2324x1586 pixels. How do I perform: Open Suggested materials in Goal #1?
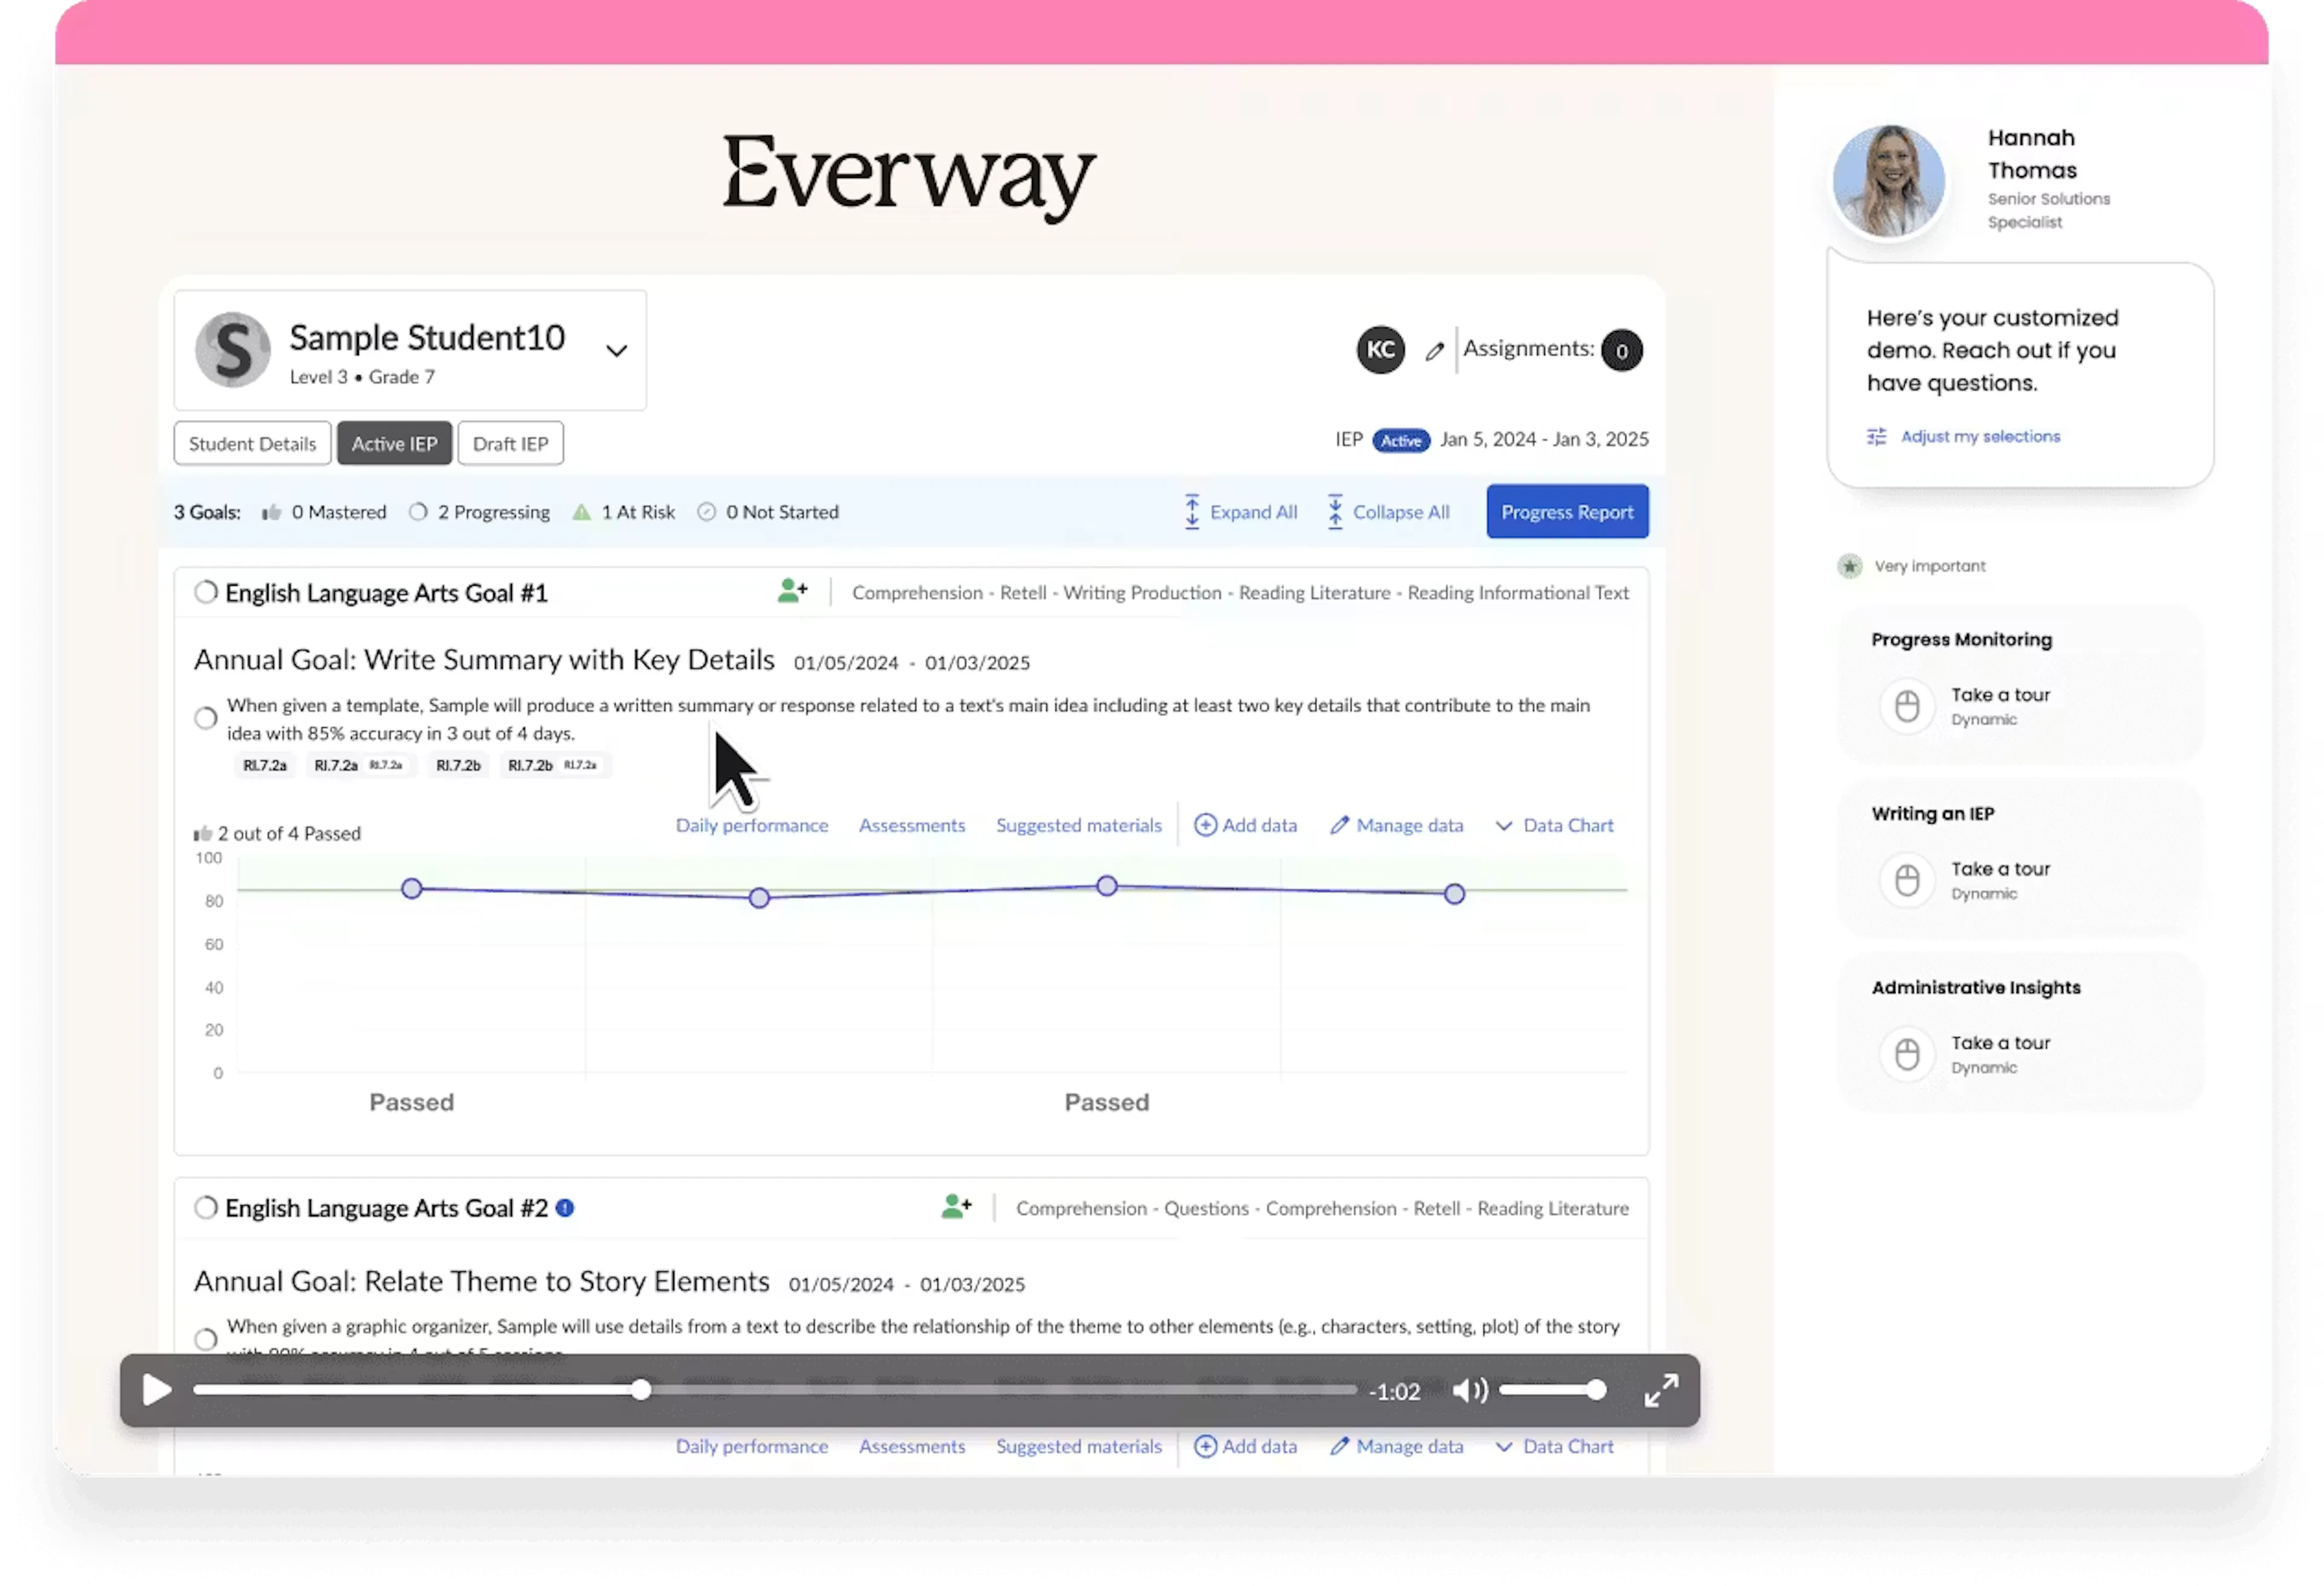[x=1079, y=825]
